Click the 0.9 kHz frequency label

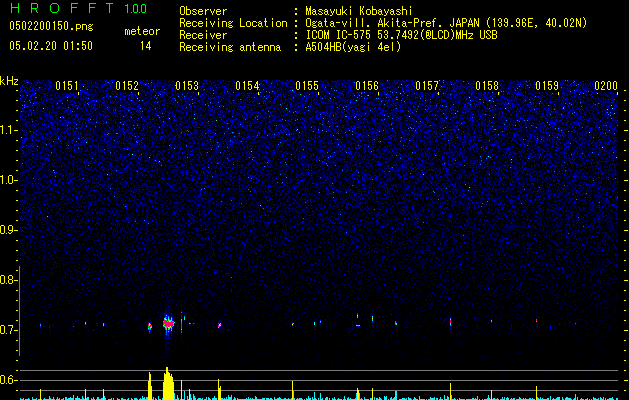pyautogui.click(x=7, y=230)
